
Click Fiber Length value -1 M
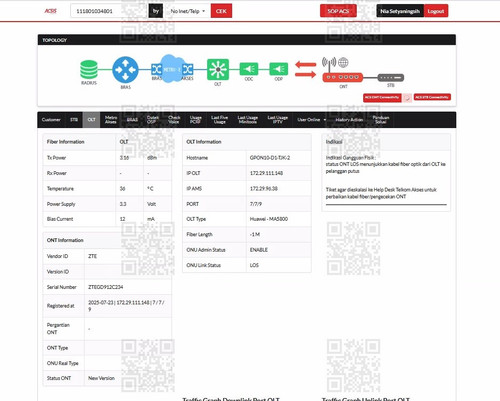(x=255, y=234)
